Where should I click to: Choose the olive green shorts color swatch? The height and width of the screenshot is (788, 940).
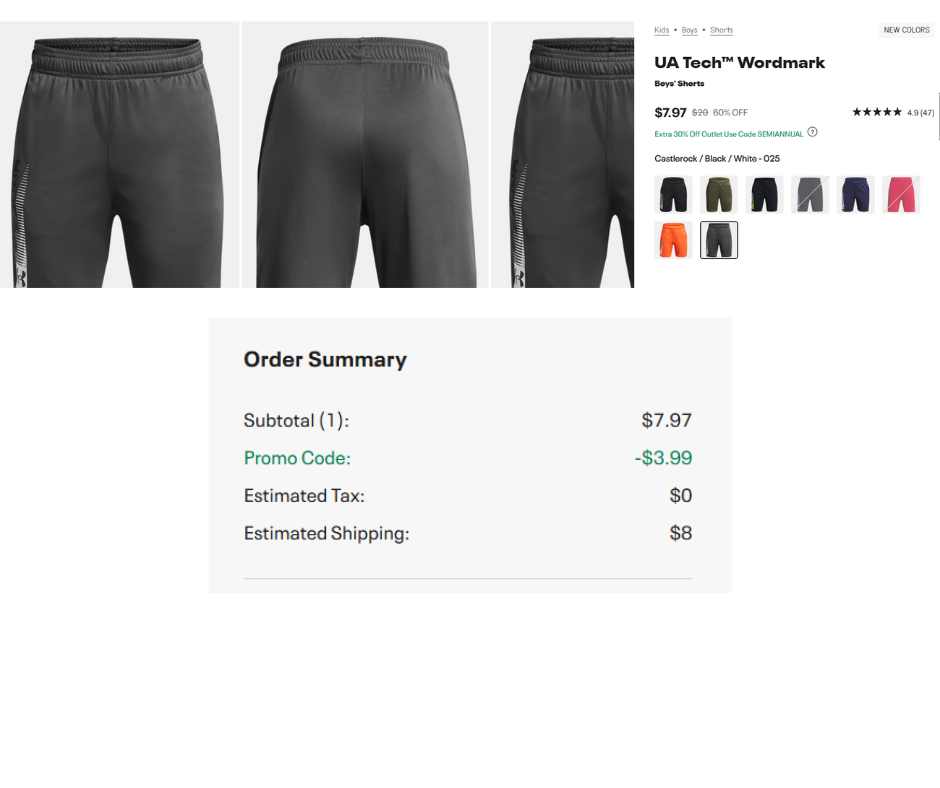point(719,194)
